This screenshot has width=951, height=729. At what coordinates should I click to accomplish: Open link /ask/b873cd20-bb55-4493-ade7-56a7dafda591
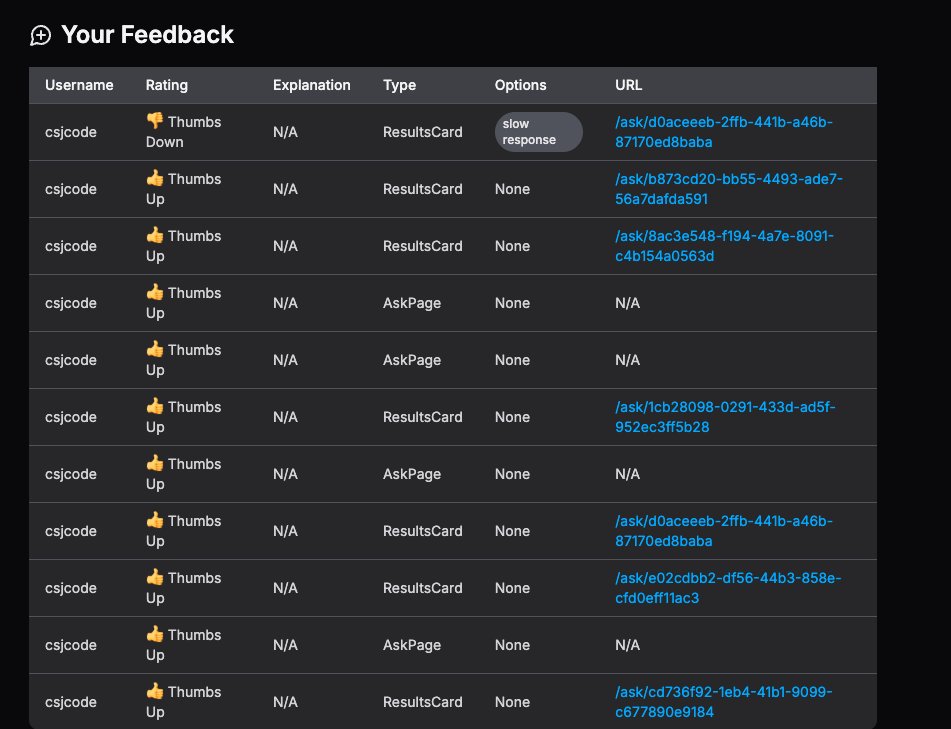(728, 189)
